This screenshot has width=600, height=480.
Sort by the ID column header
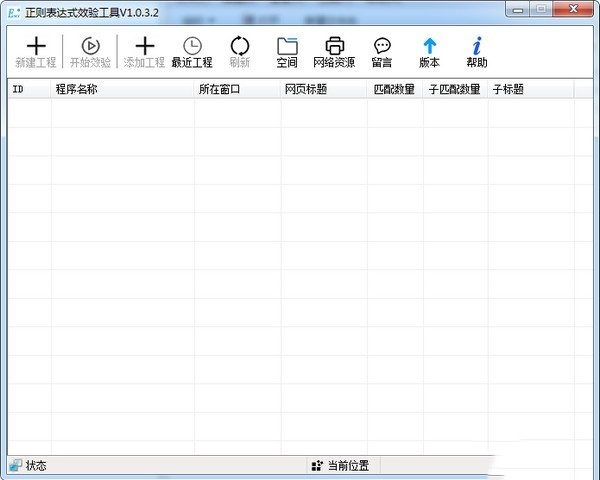tap(29, 89)
